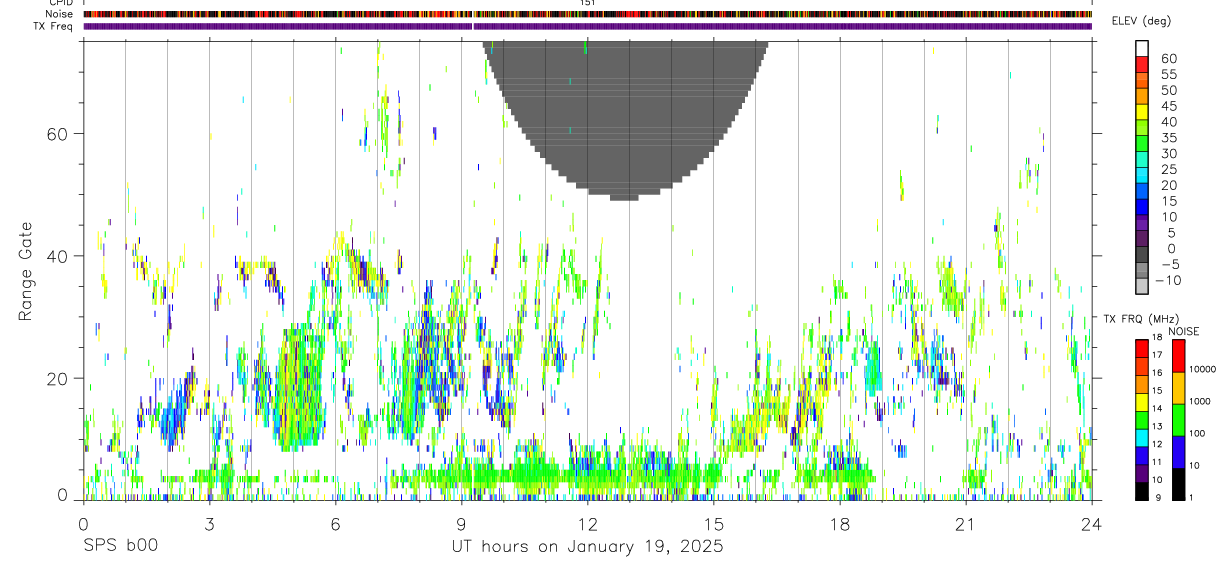Click the ELEV colorbar value '45'
Viewport: 1228px width, 567px height.
[1168, 106]
